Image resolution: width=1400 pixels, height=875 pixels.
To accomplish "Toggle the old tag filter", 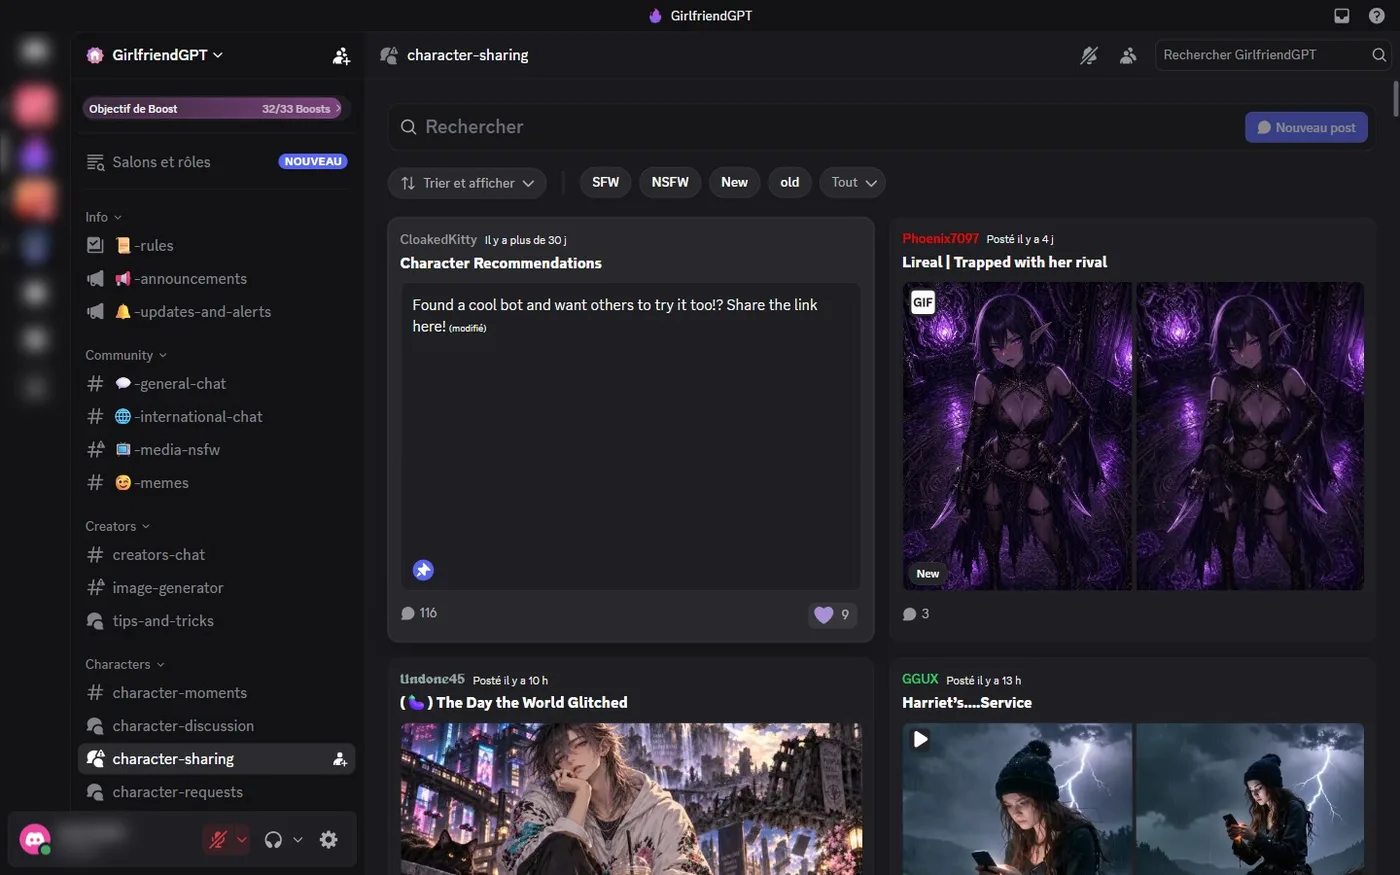I will click(790, 182).
